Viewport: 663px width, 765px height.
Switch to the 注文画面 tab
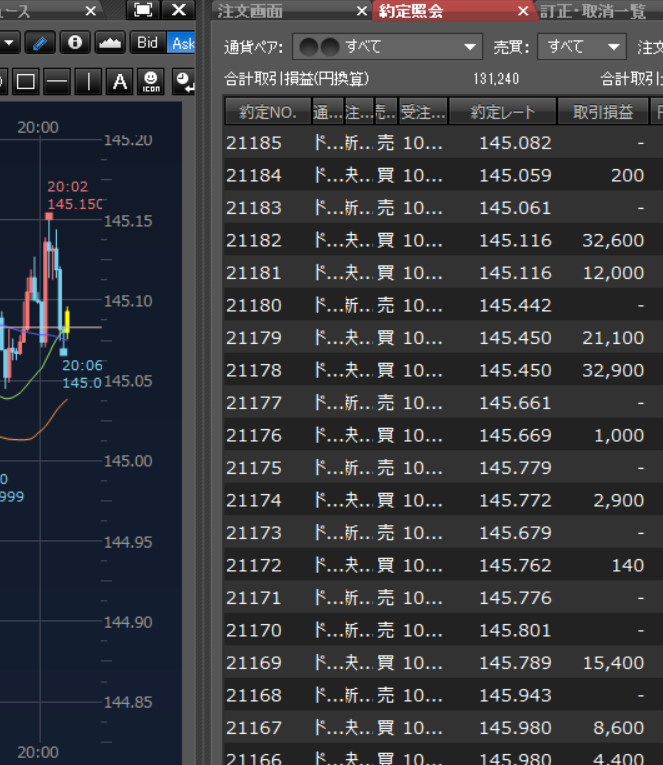[x=250, y=11]
